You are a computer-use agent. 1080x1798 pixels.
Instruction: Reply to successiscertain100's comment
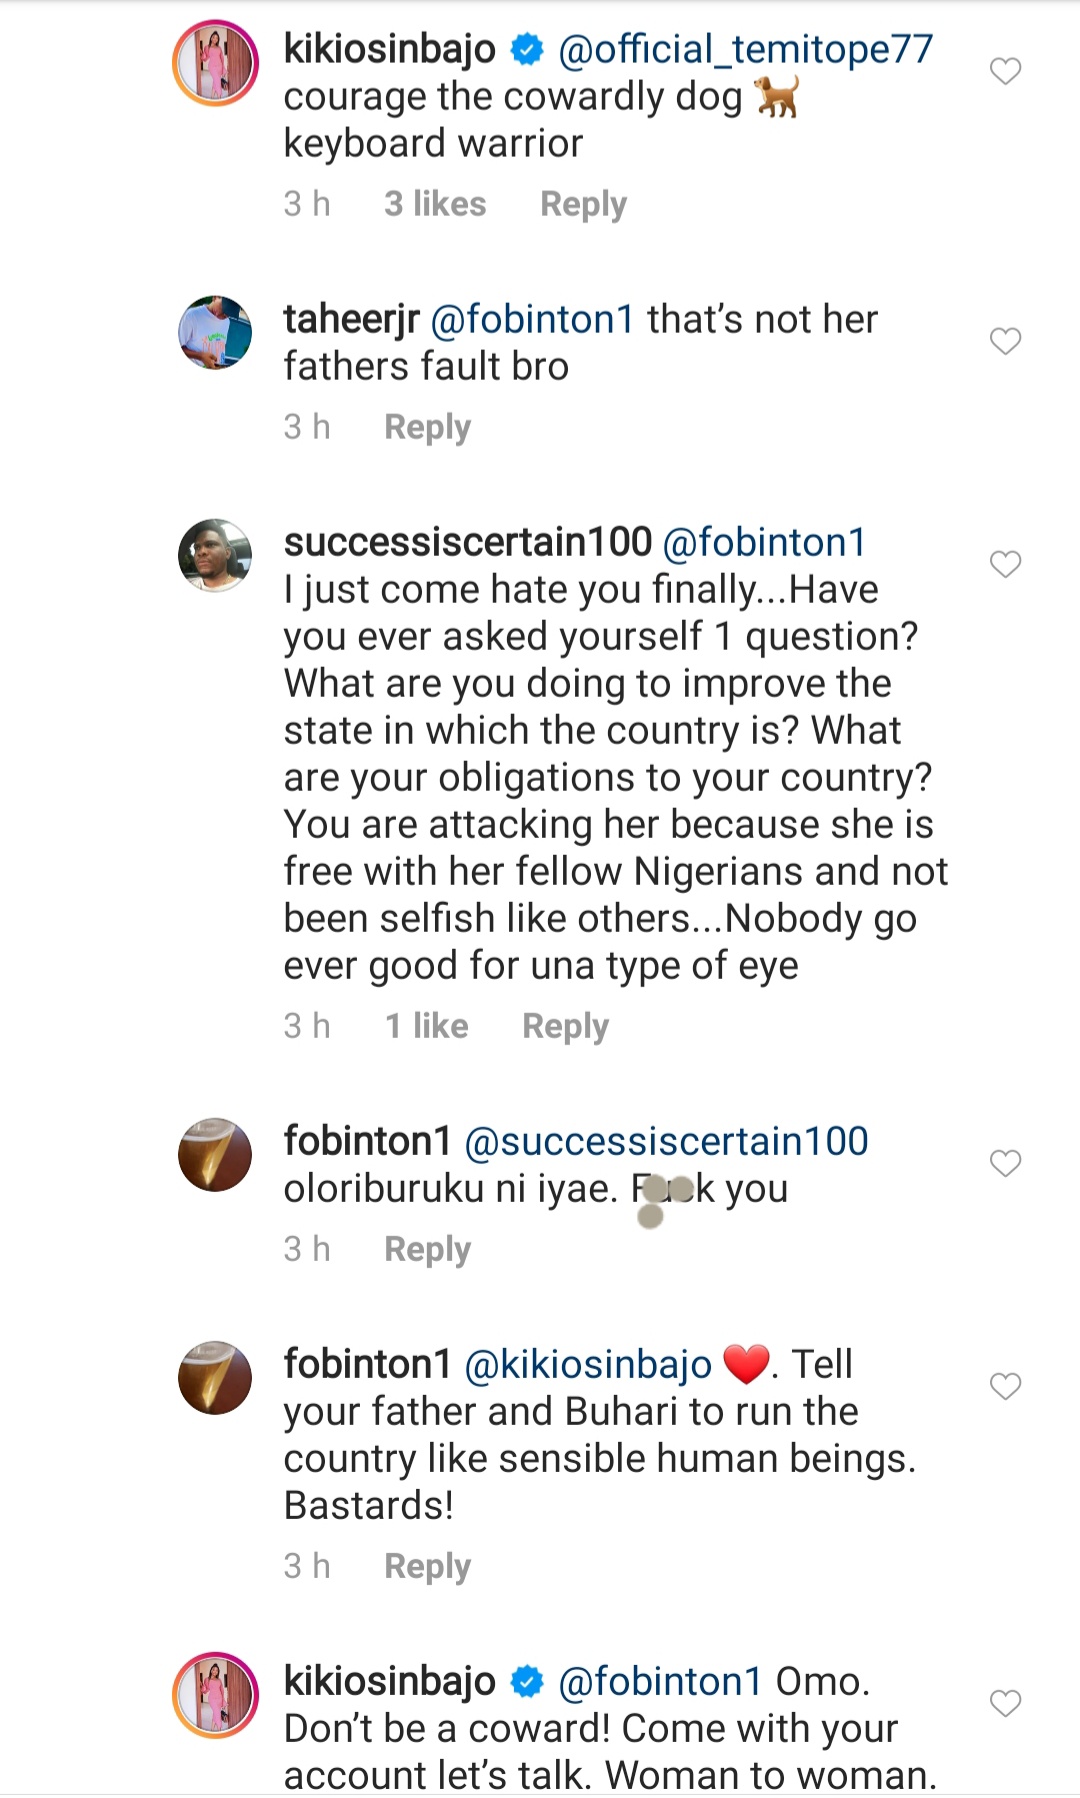(565, 1026)
